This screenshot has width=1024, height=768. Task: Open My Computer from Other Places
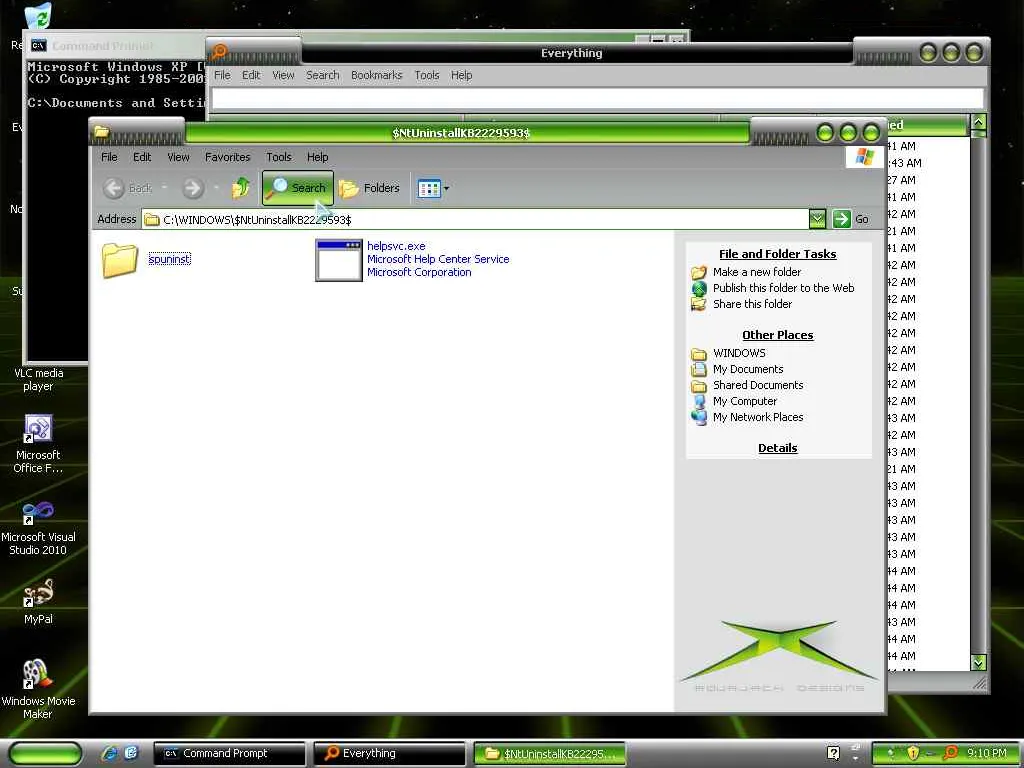pos(744,401)
